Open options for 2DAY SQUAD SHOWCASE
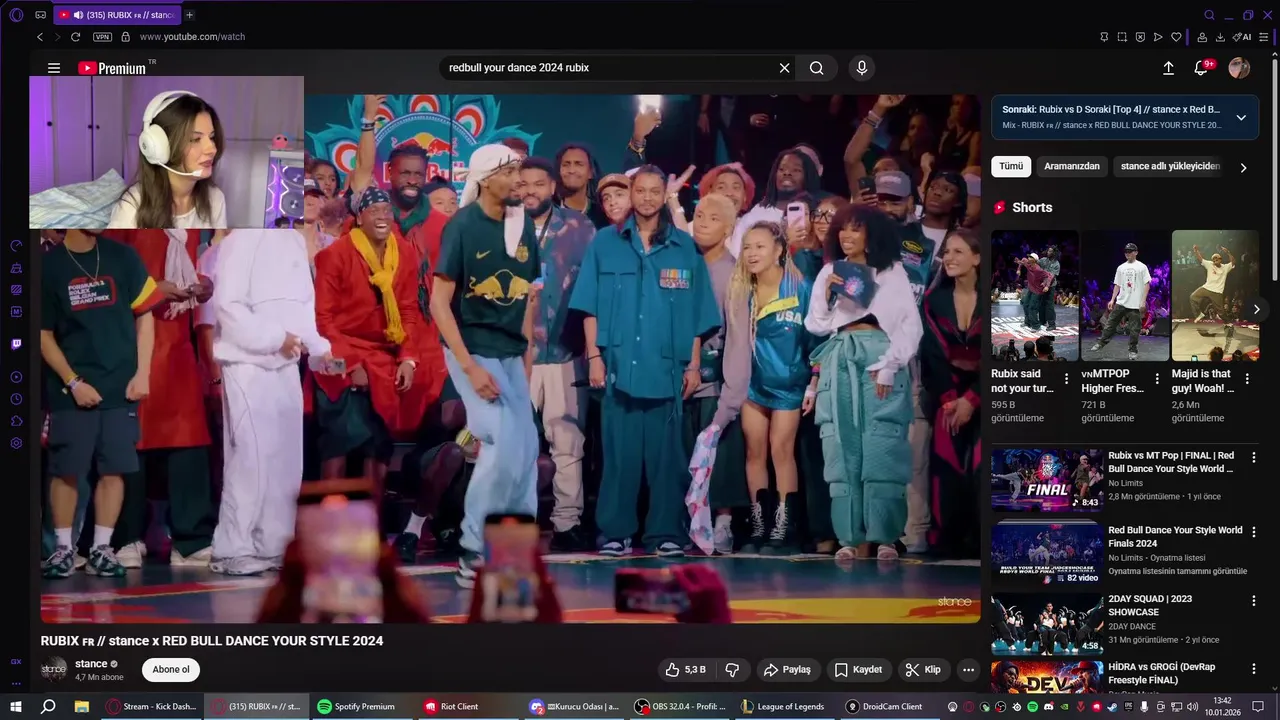This screenshot has width=1280, height=720. point(1253,601)
